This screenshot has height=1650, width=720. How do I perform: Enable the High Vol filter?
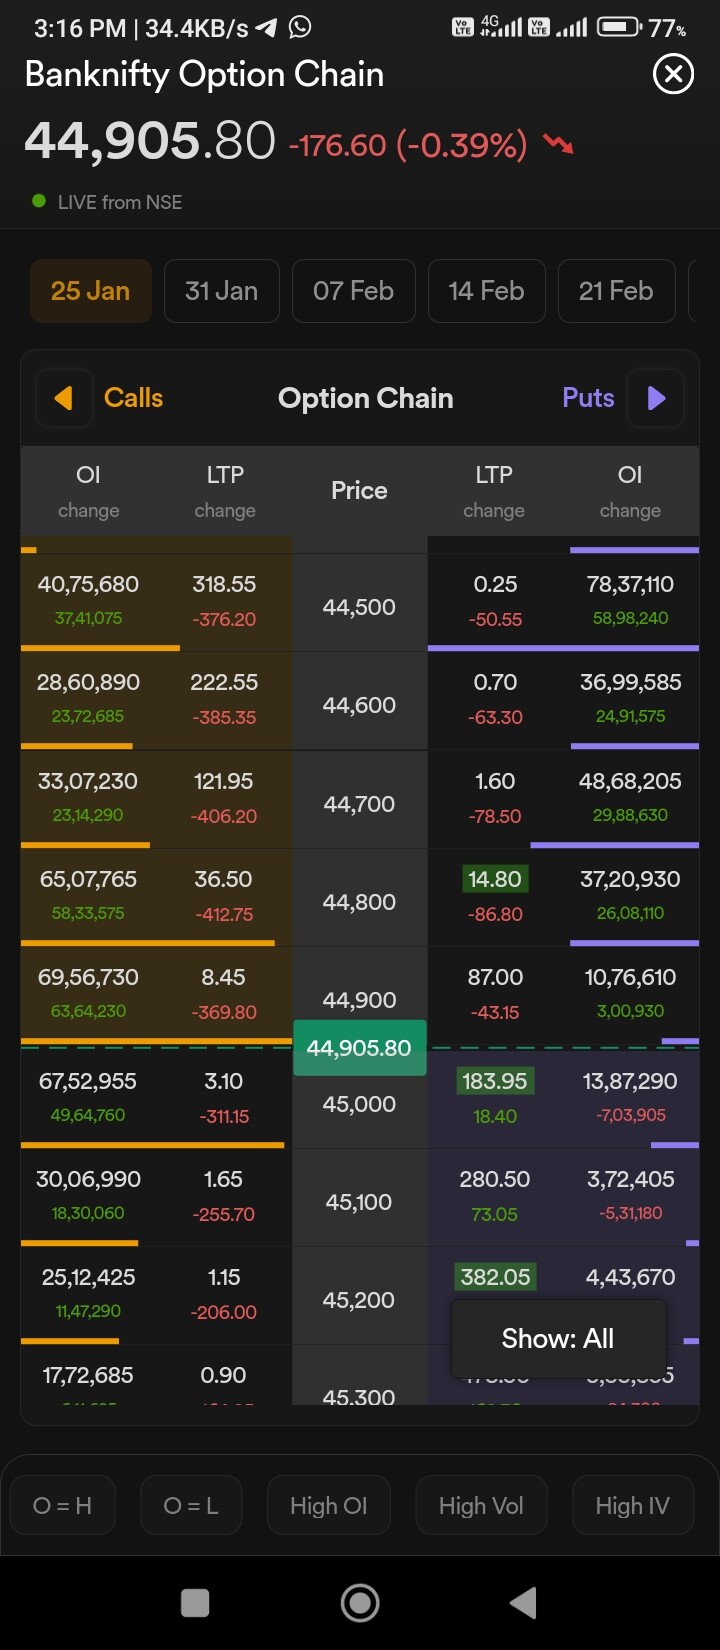tap(481, 1505)
